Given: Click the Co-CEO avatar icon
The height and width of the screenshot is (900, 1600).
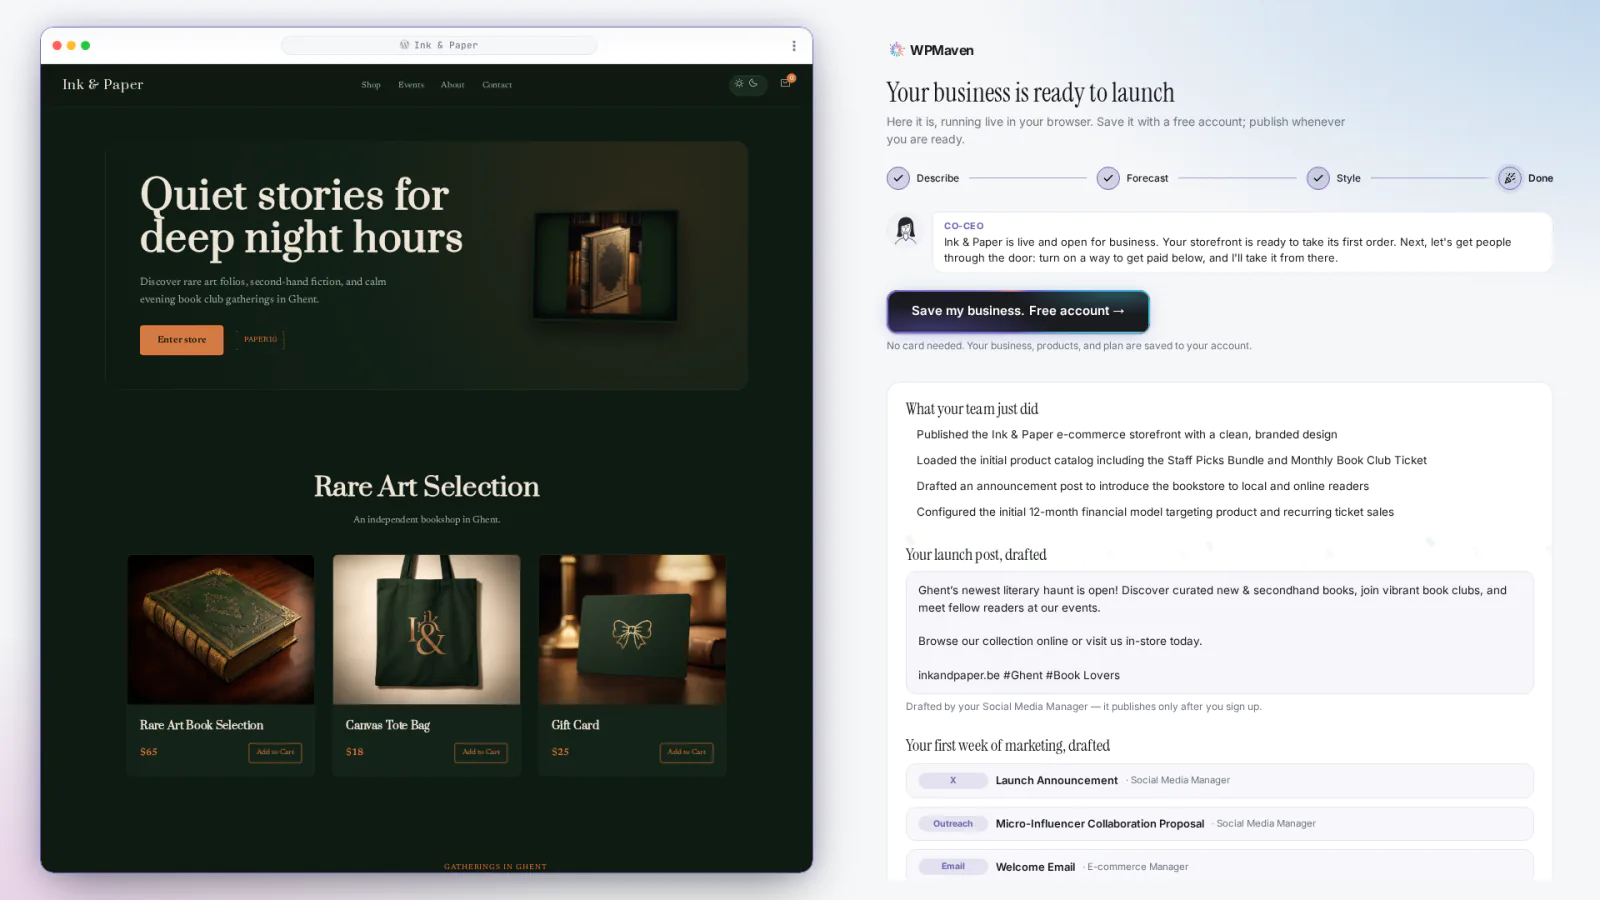Looking at the screenshot, I should [906, 230].
